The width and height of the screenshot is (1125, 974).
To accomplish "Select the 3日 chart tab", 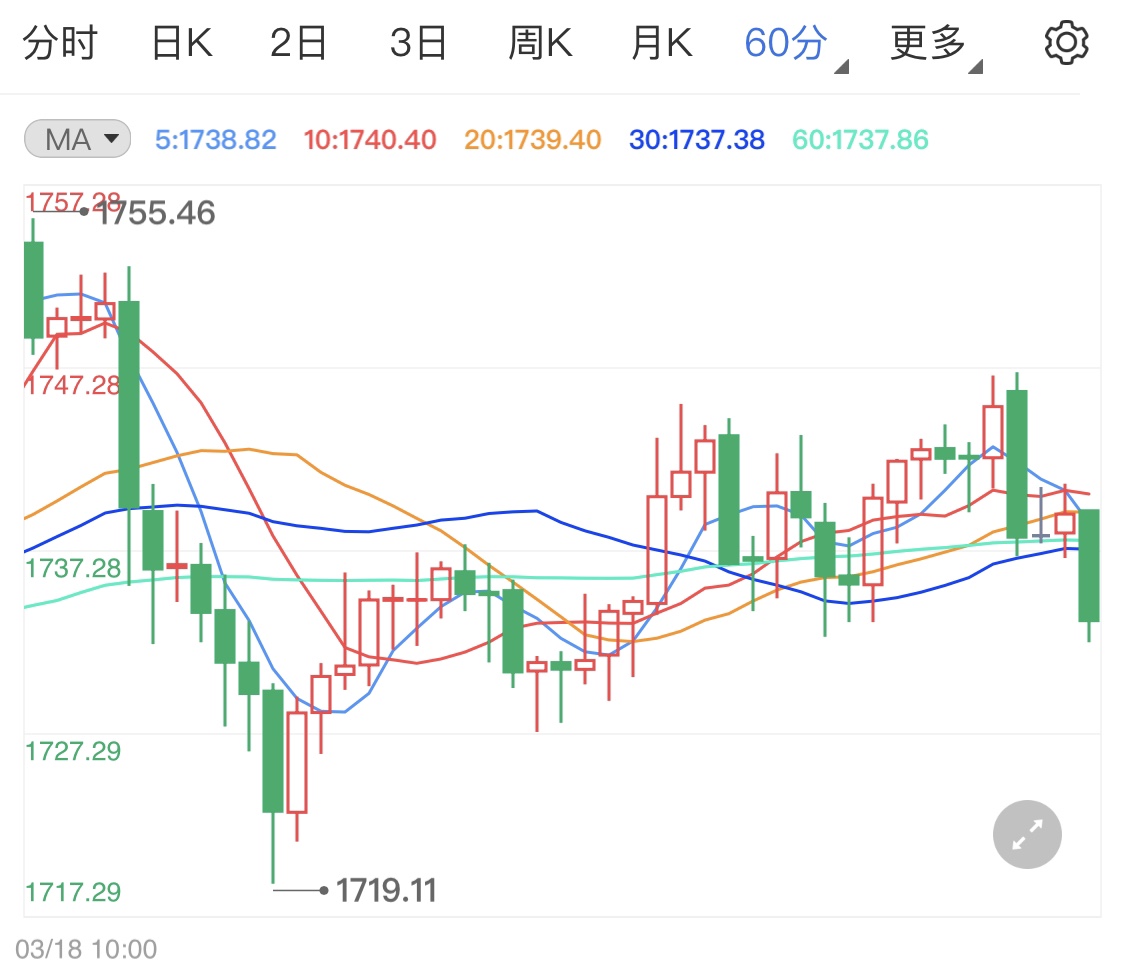I will pos(418,43).
